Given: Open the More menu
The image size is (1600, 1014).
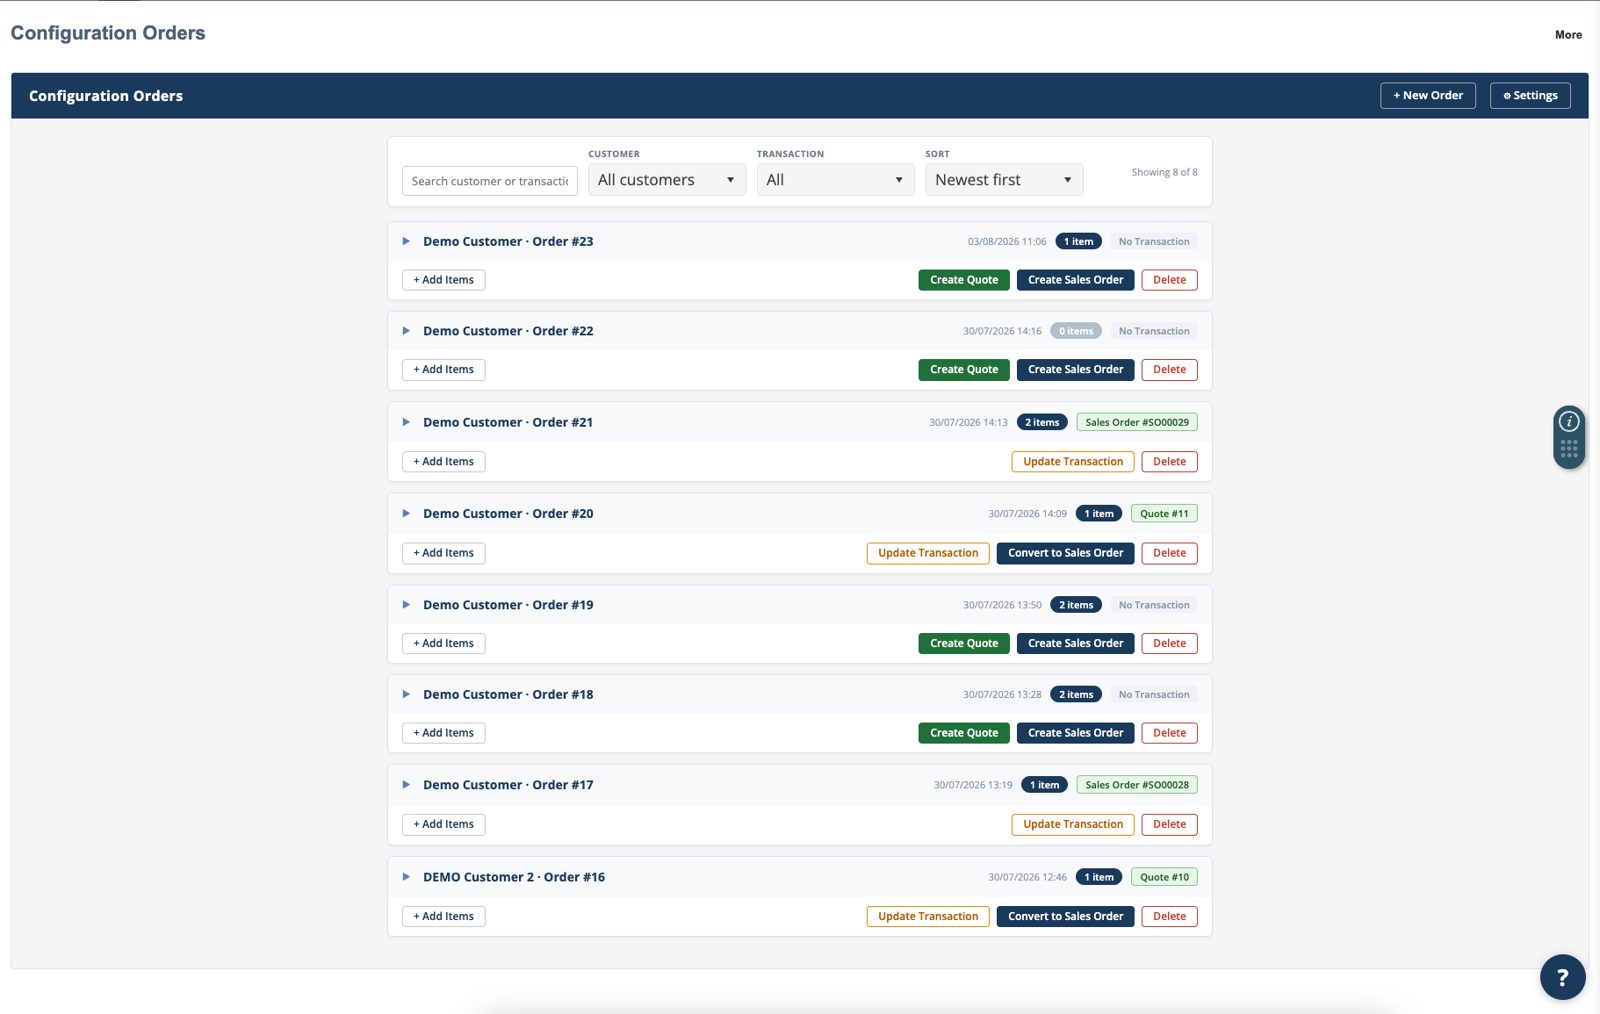Looking at the screenshot, I should 1568,35.
